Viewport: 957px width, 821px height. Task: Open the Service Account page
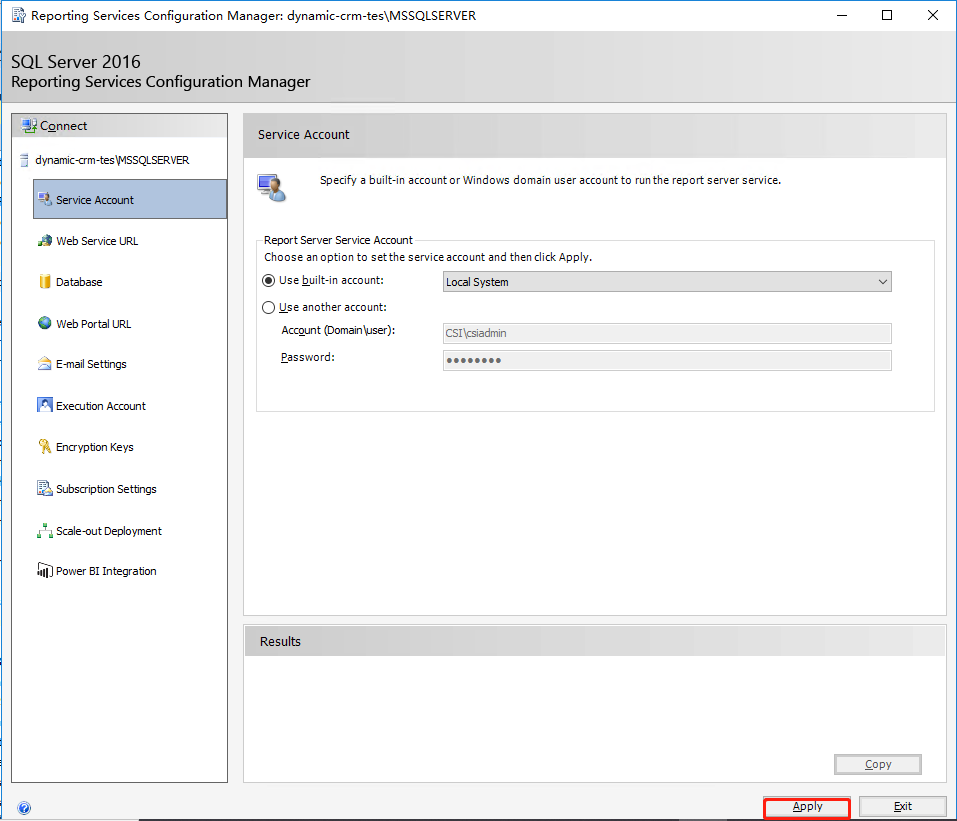[x=129, y=200]
